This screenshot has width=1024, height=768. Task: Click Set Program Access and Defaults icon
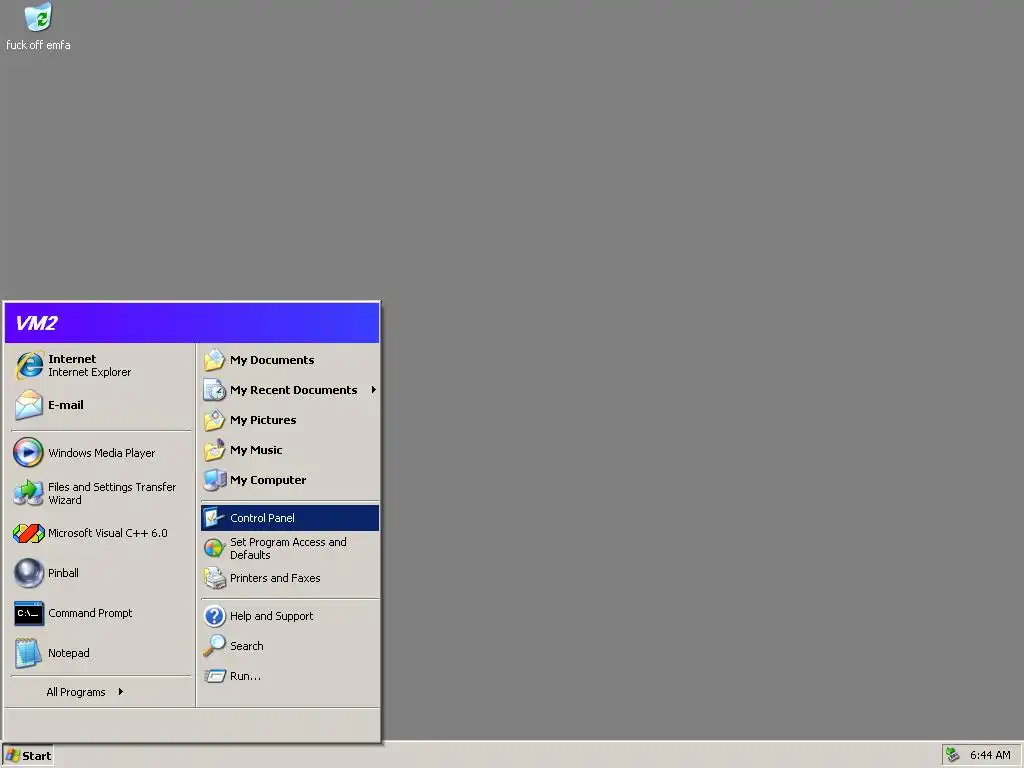coord(214,548)
